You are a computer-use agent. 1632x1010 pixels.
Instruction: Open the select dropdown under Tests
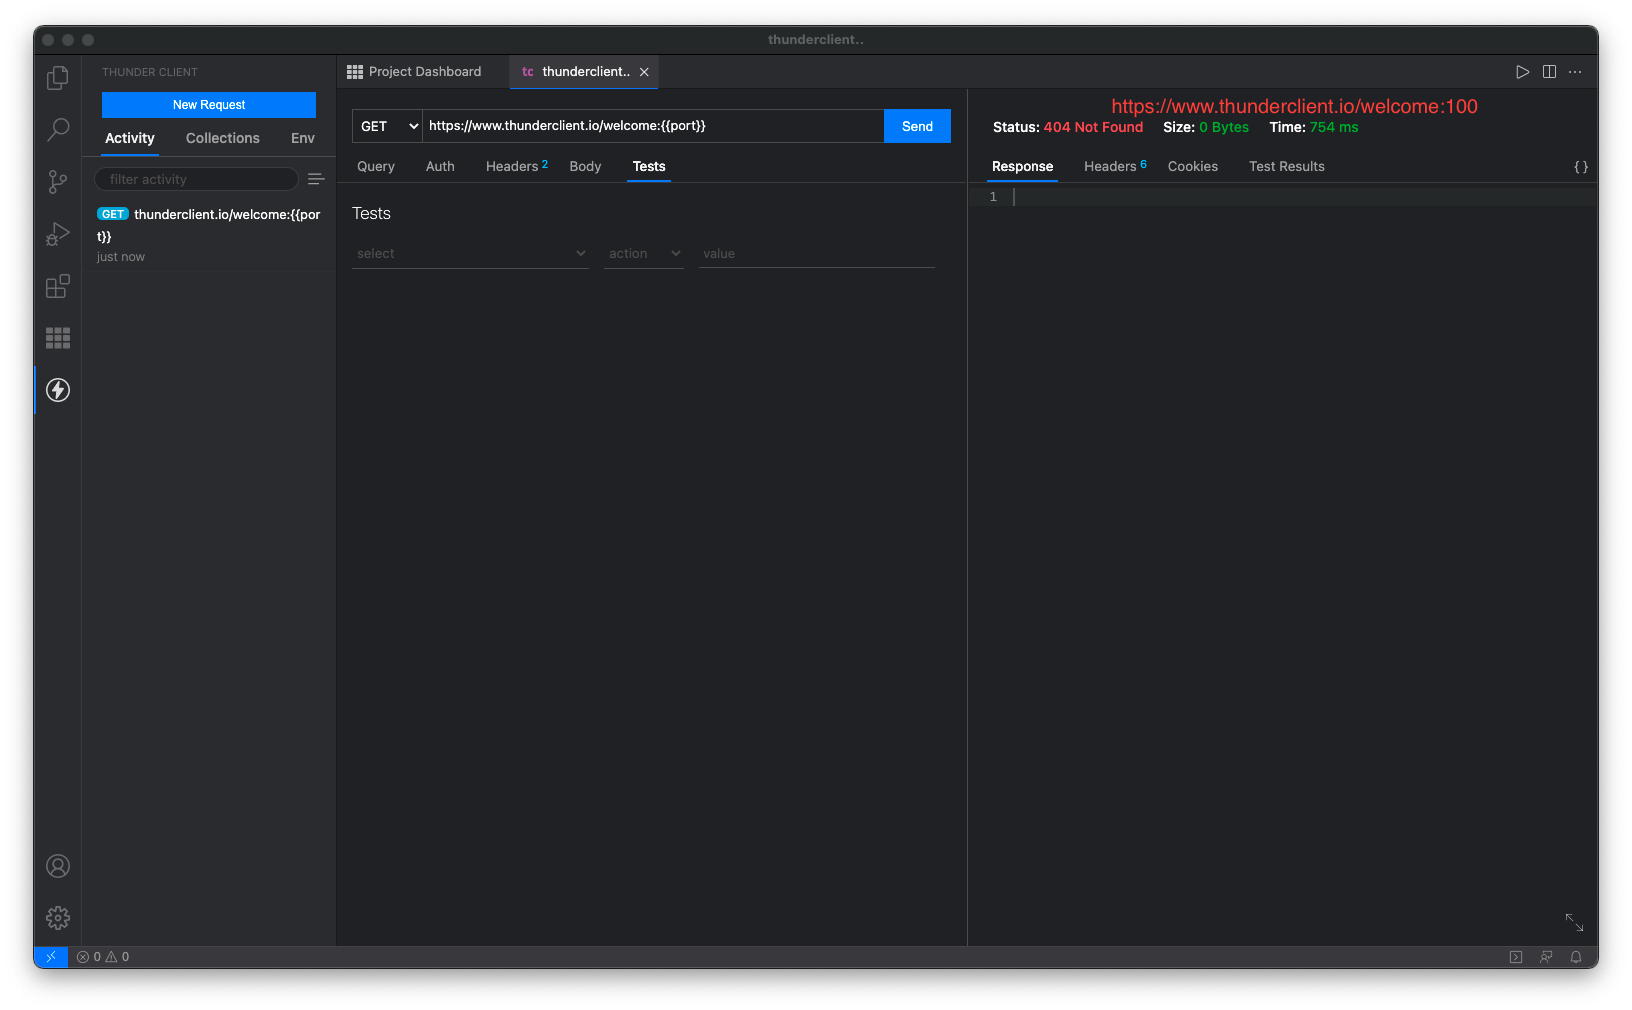[470, 253]
